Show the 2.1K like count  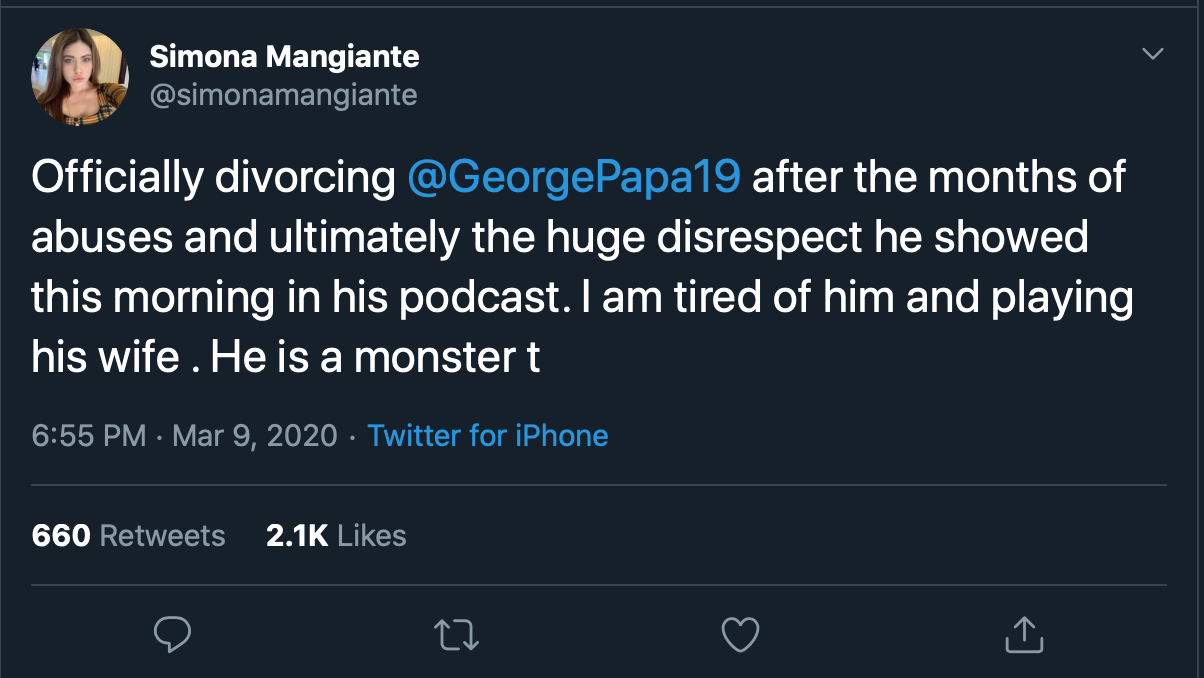(x=297, y=535)
